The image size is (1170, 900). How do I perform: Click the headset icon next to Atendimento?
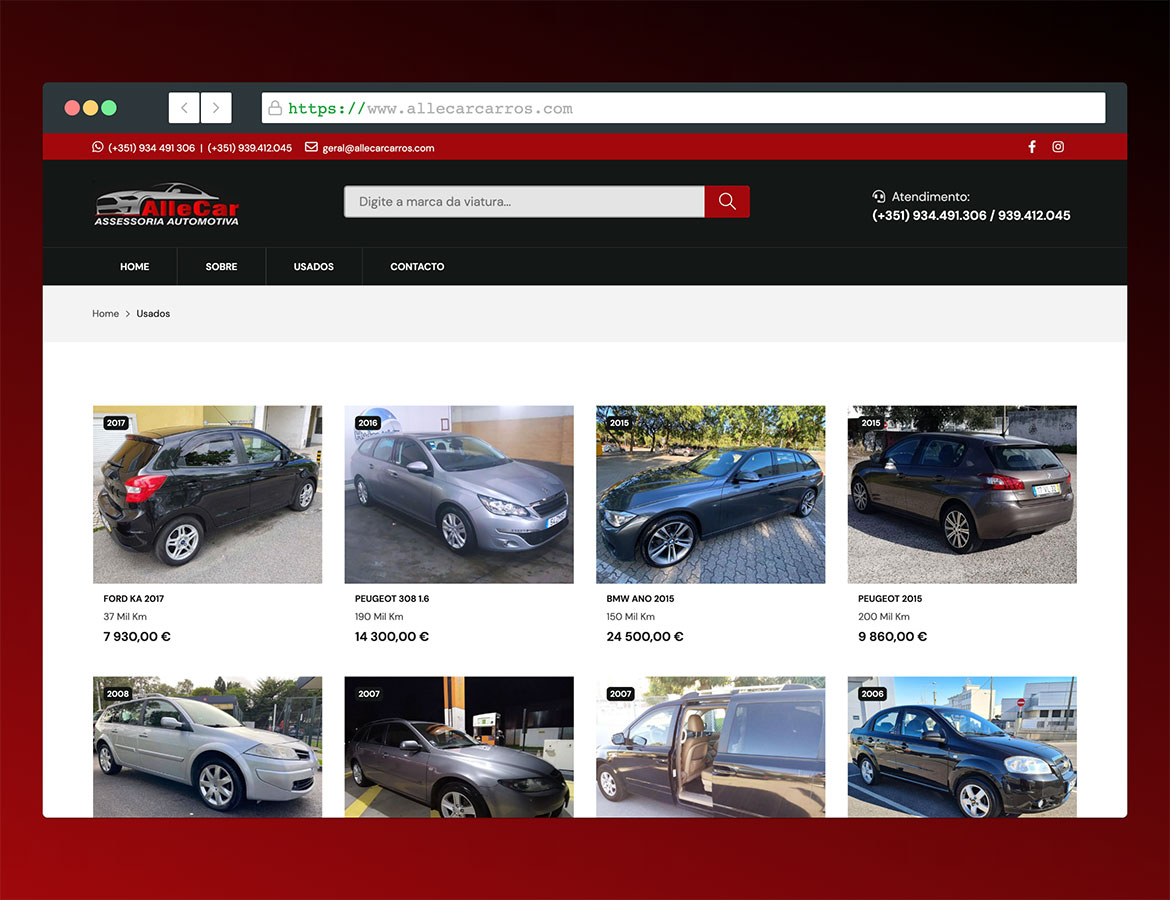(879, 196)
